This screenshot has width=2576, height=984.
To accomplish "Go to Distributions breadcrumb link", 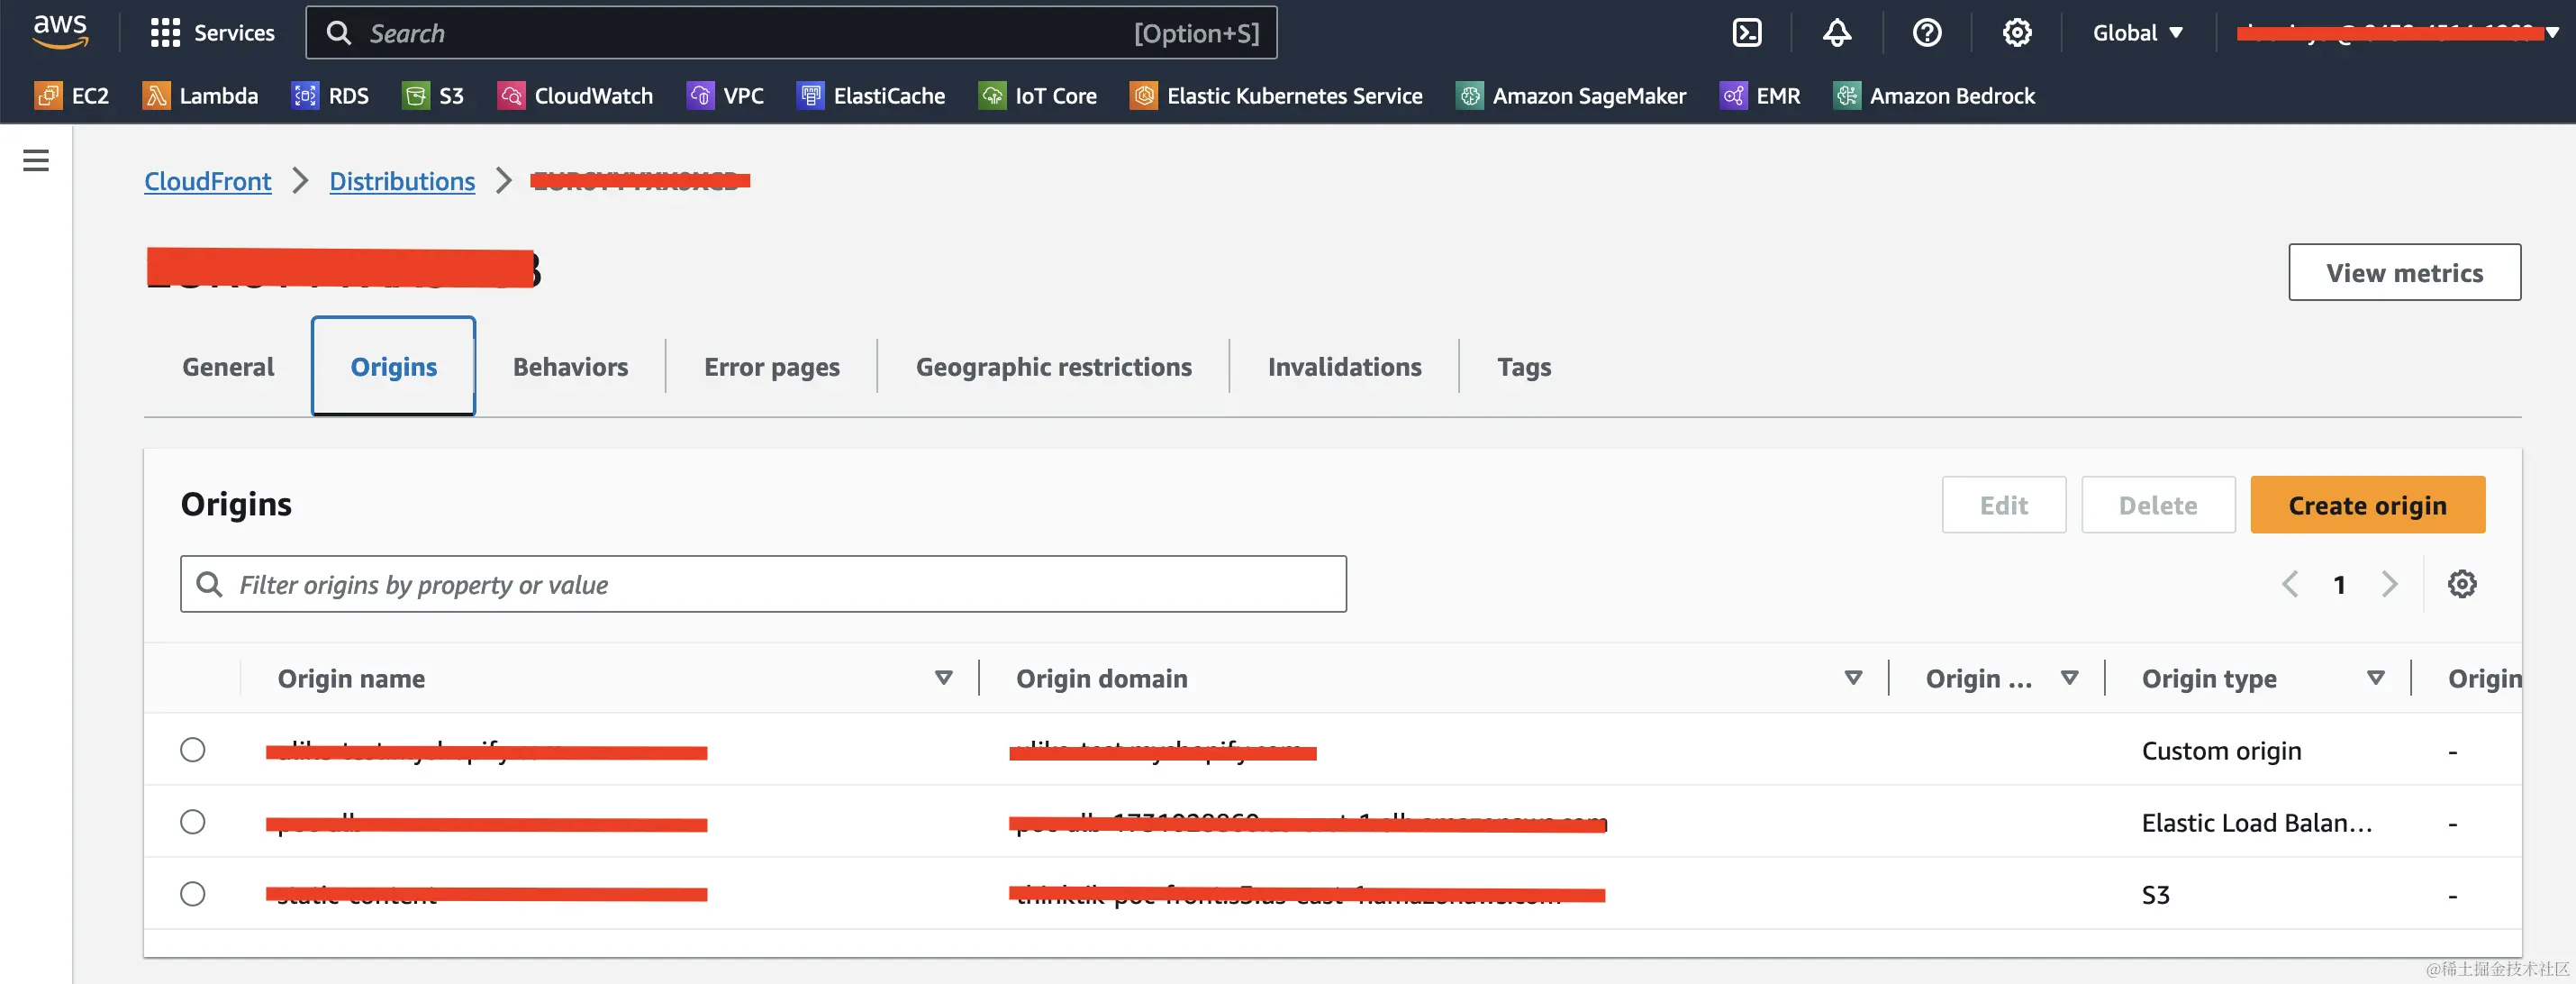I will coord(402,181).
